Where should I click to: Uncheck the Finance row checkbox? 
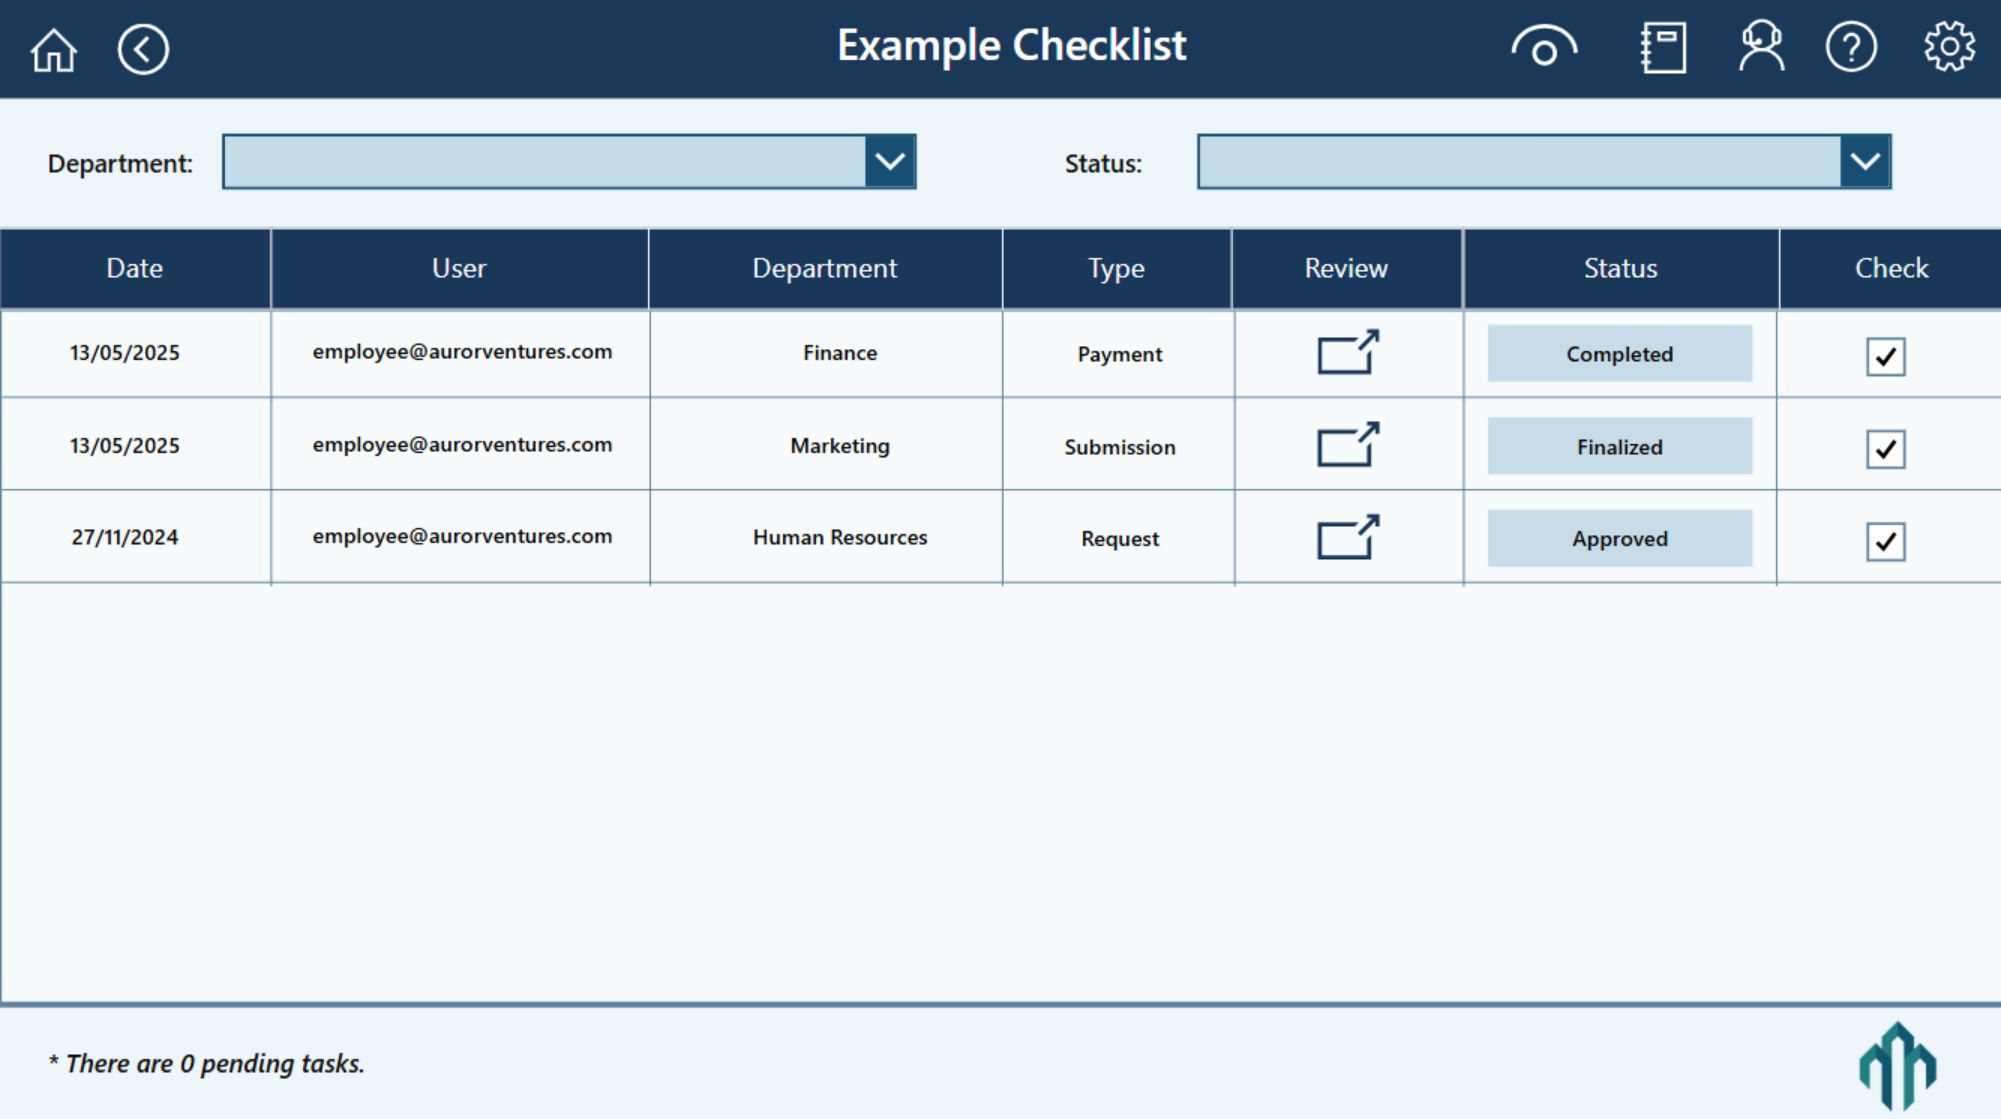point(1885,357)
